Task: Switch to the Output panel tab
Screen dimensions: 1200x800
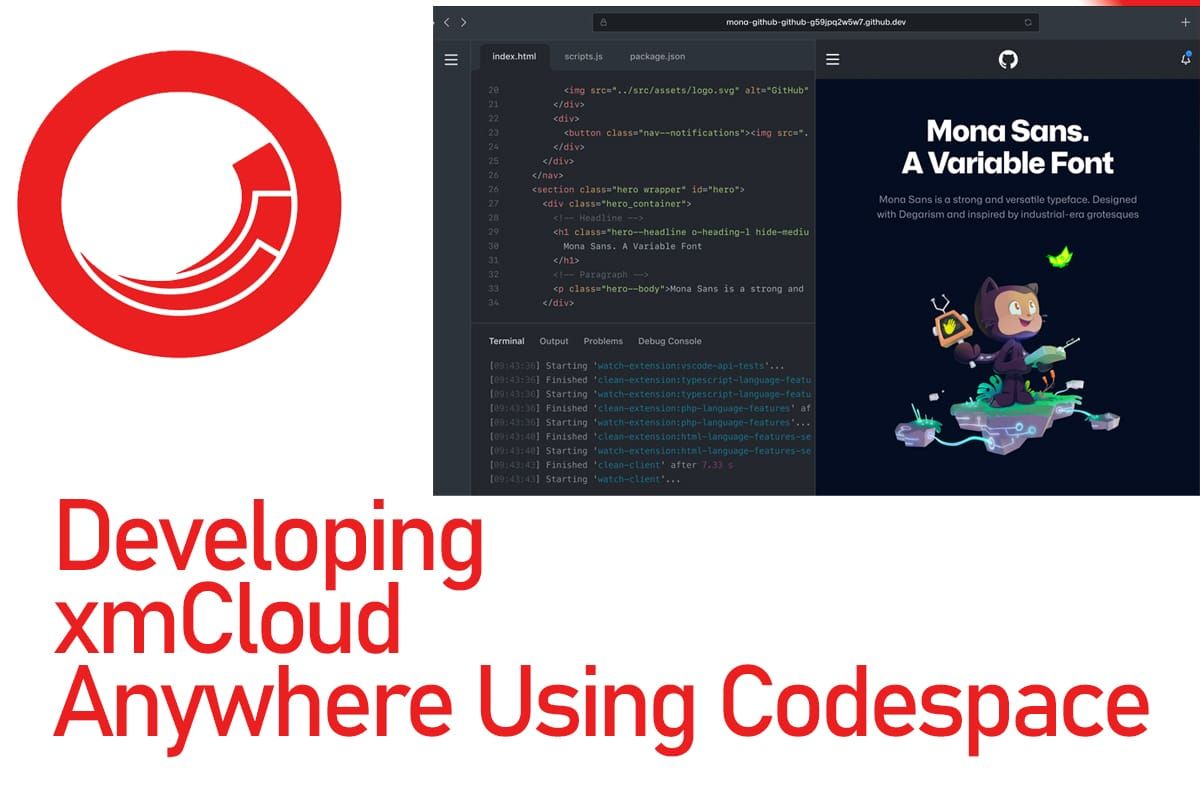Action: 554,341
